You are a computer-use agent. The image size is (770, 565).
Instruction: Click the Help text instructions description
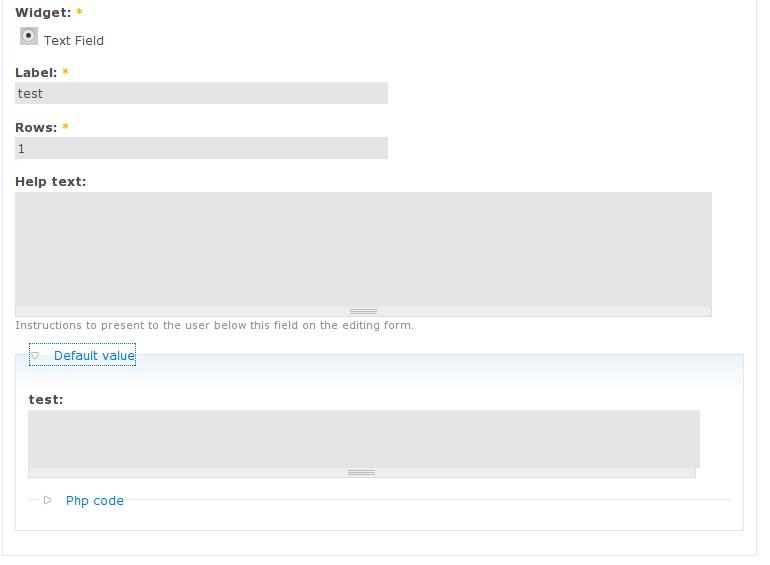214,325
